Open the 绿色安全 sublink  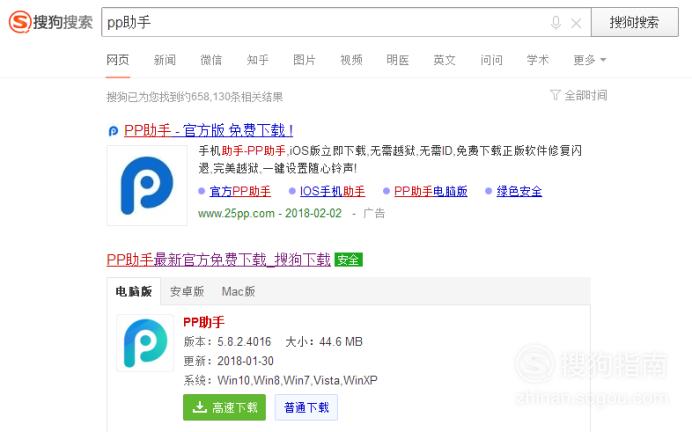pyautogui.click(x=519, y=191)
